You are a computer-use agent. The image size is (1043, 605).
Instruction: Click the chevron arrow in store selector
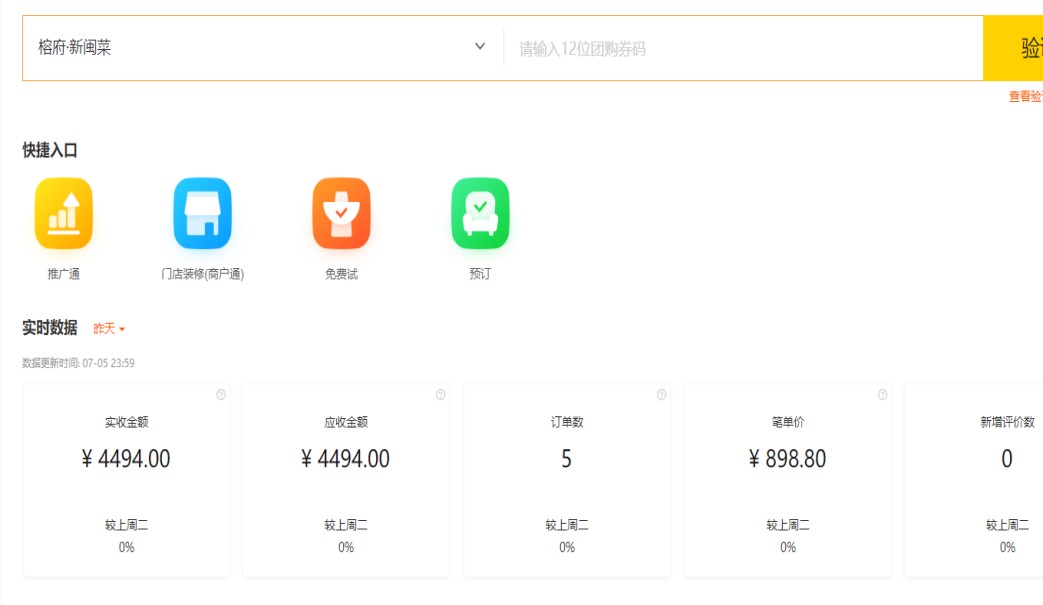pyautogui.click(x=480, y=47)
